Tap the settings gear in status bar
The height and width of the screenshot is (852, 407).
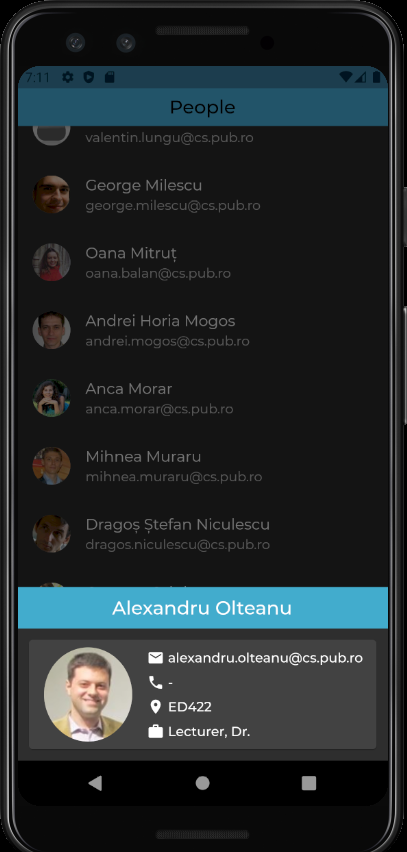pos(67,77)
